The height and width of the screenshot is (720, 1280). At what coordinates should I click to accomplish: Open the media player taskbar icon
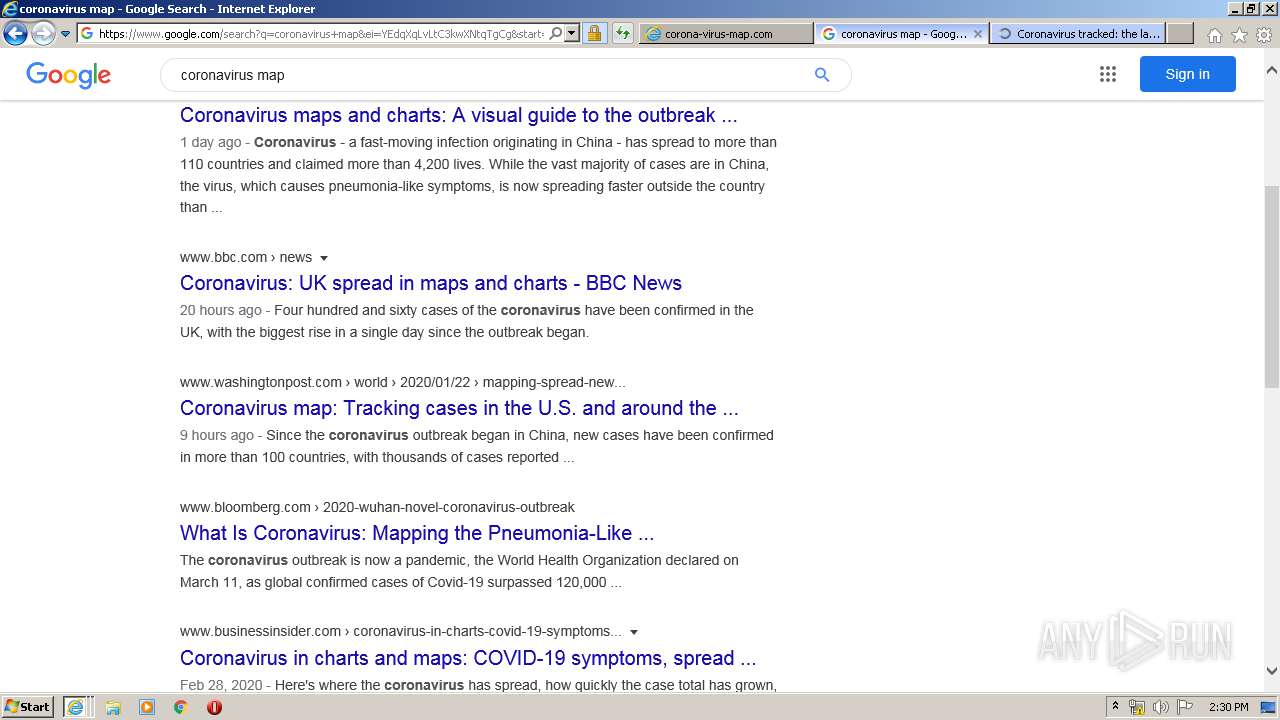[x=147, y=707]
